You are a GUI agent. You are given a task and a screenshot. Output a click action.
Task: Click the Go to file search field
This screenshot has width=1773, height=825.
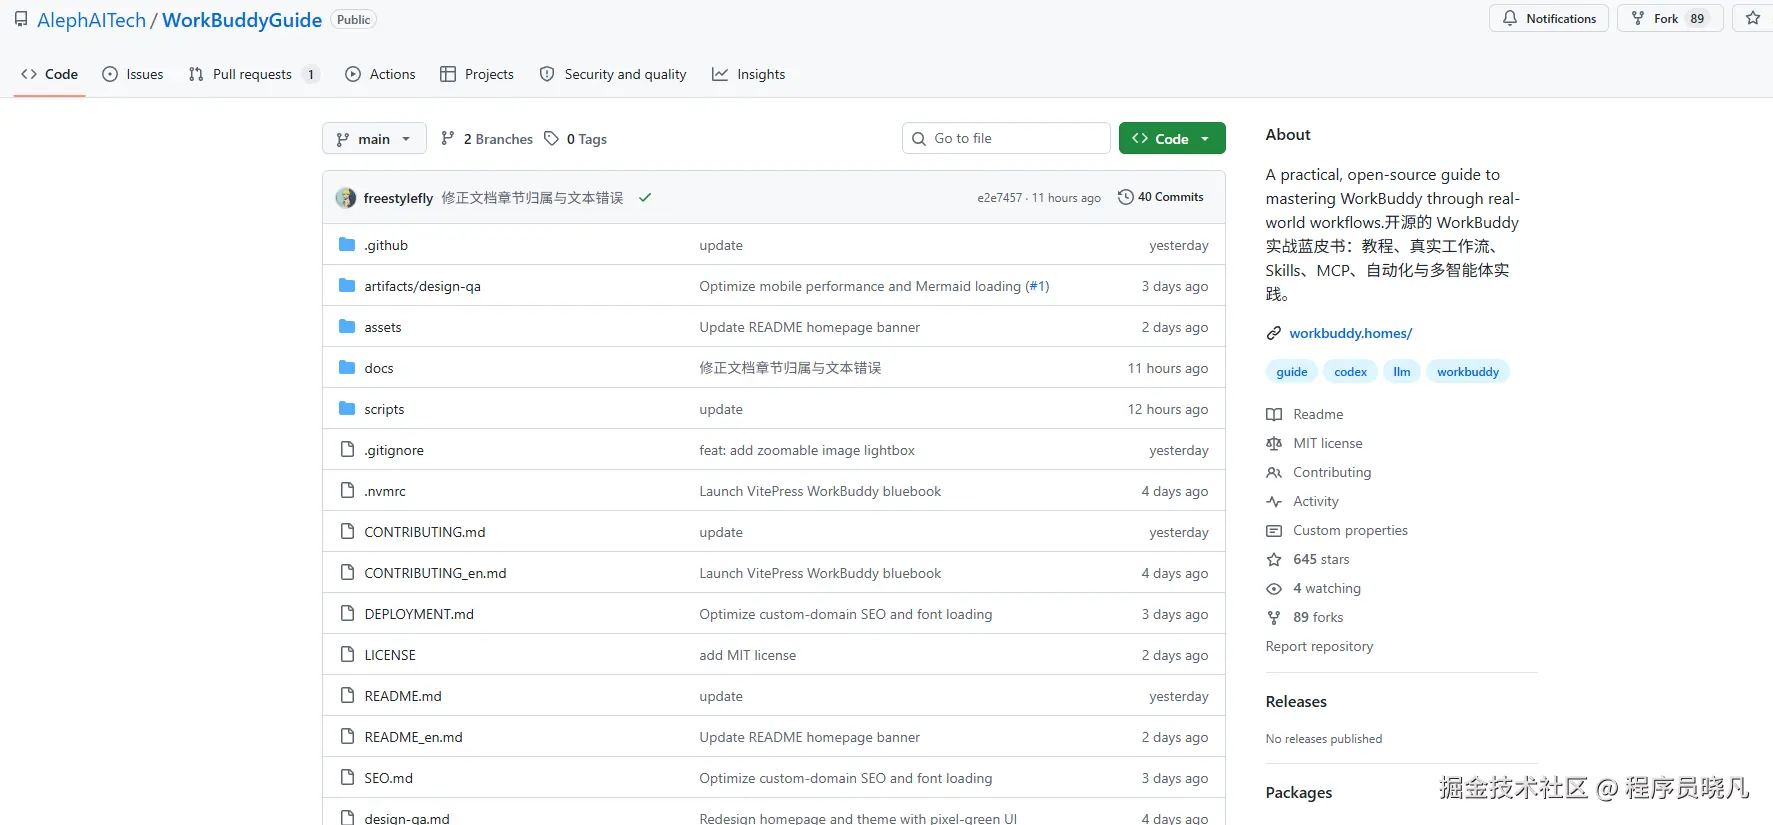point(1006,138)
